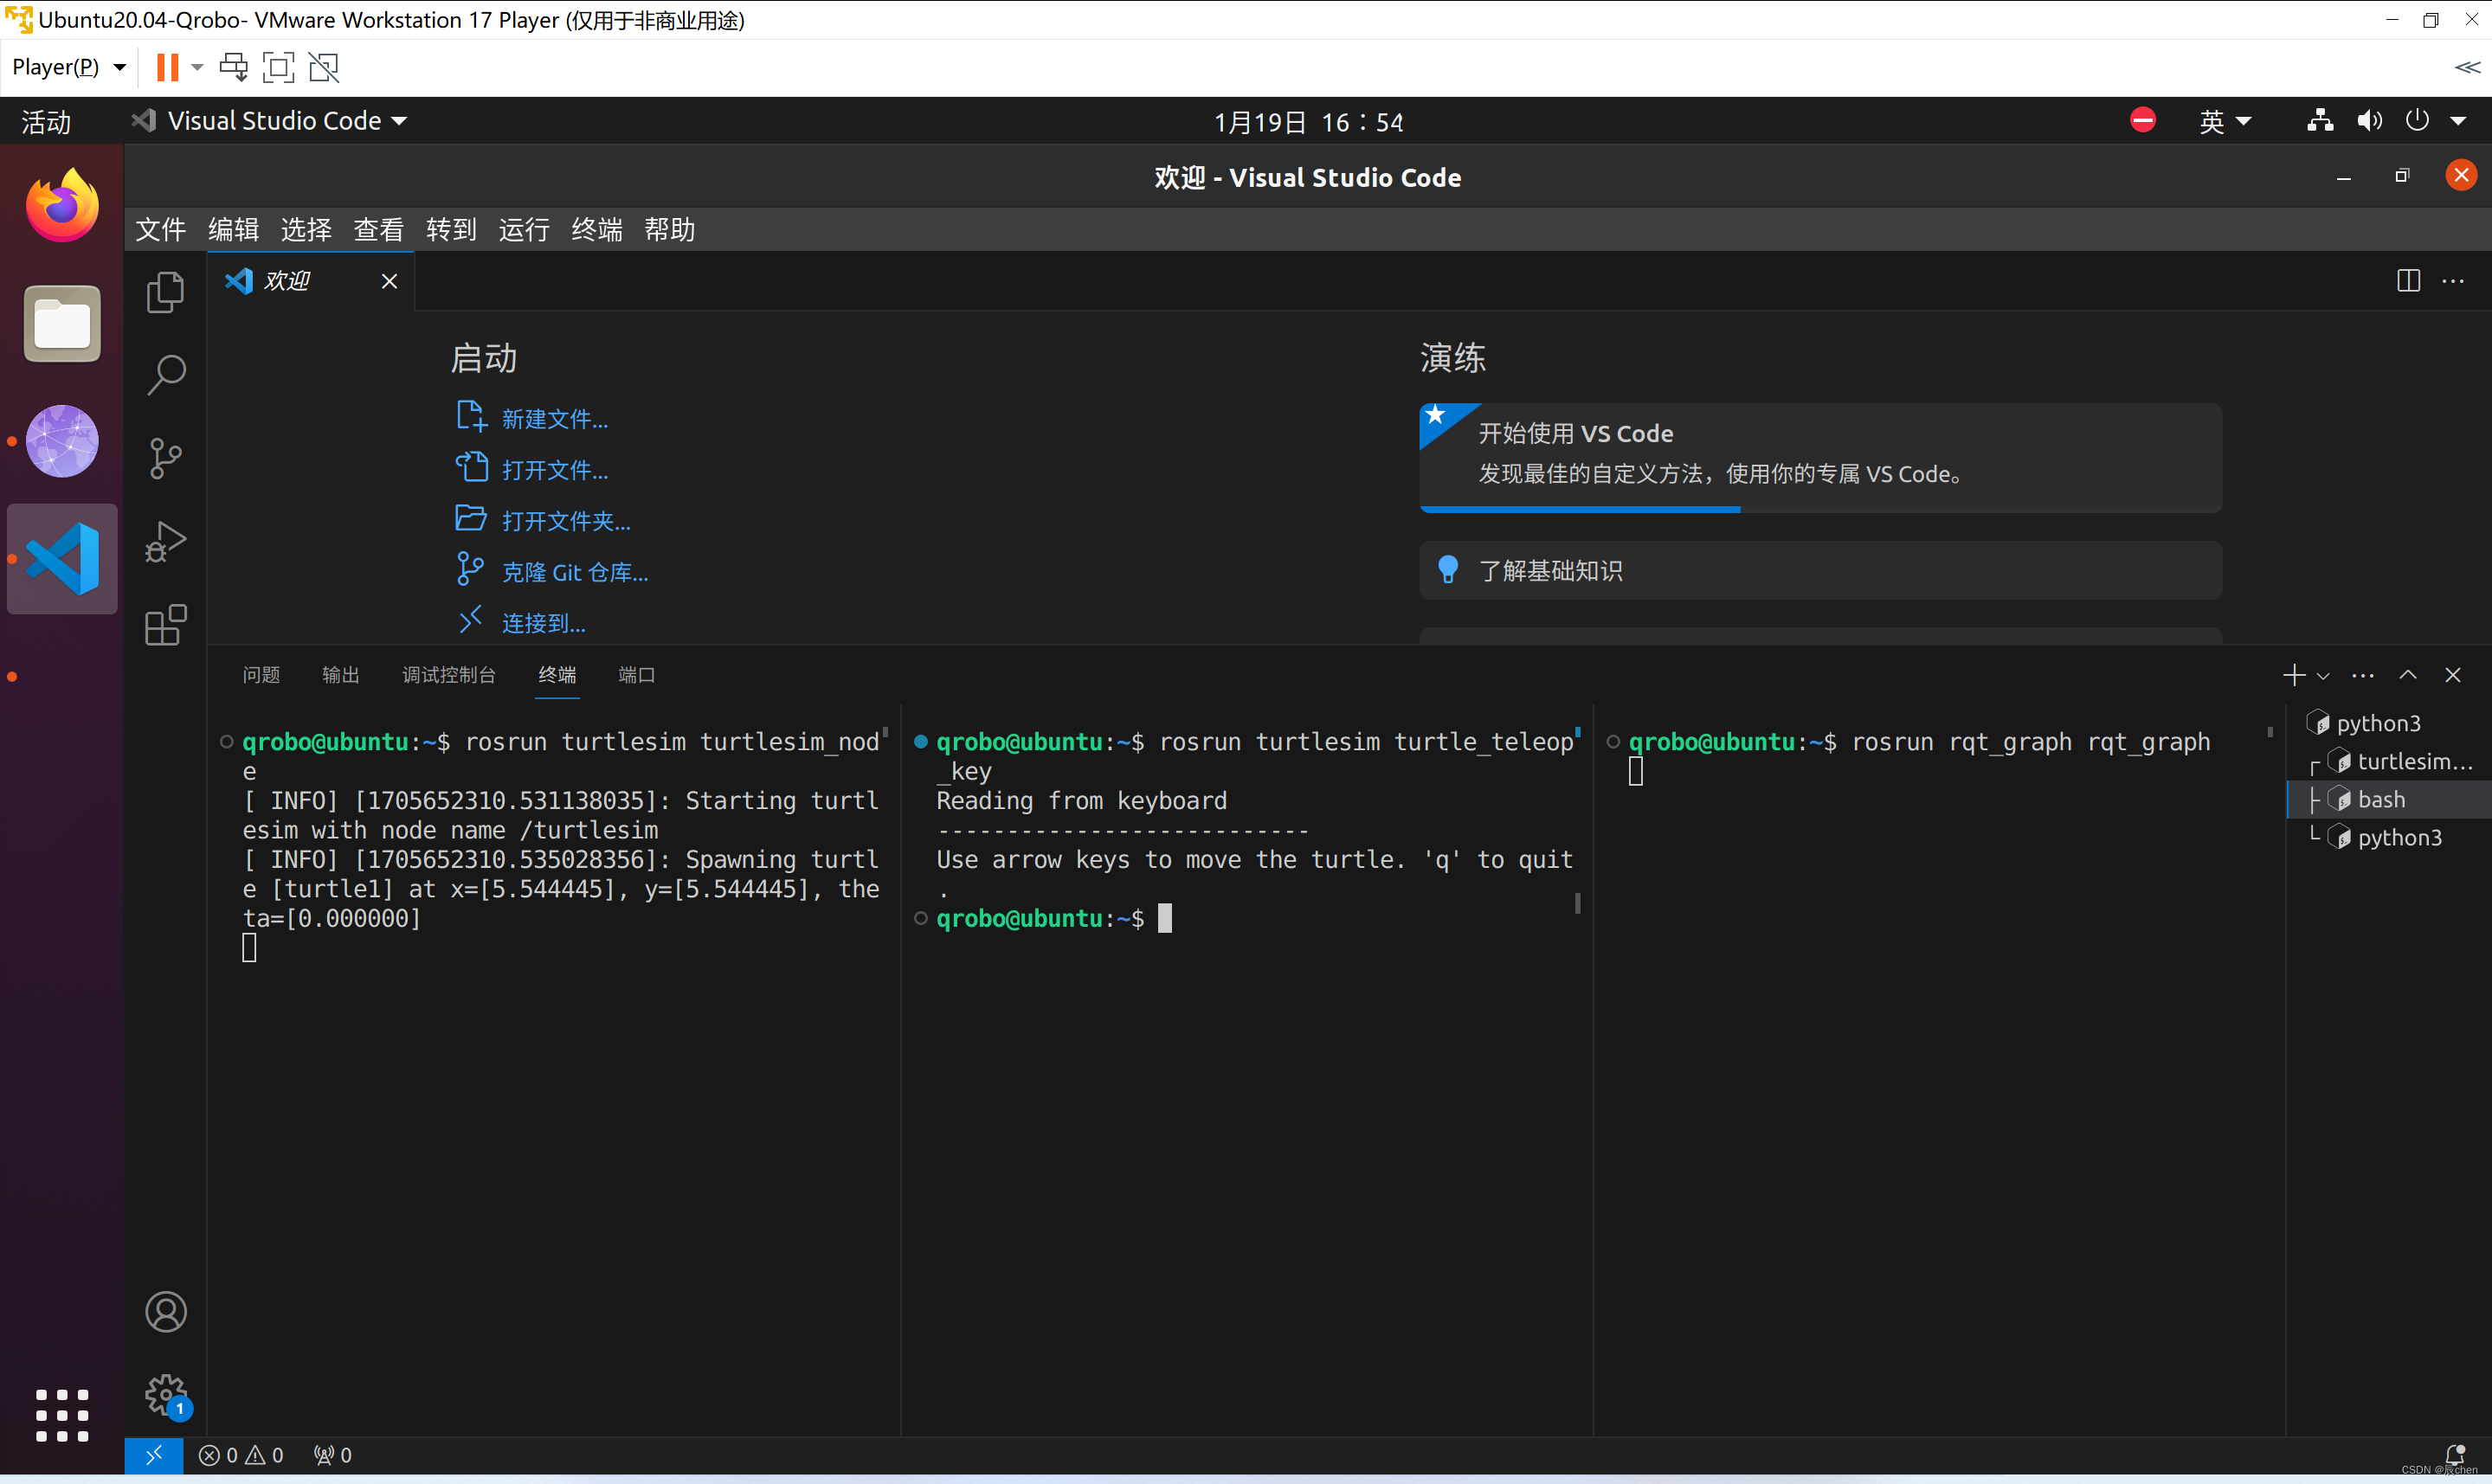Enter VMware full screen mode icon
2492x1484 pixels.
(278, 67)
